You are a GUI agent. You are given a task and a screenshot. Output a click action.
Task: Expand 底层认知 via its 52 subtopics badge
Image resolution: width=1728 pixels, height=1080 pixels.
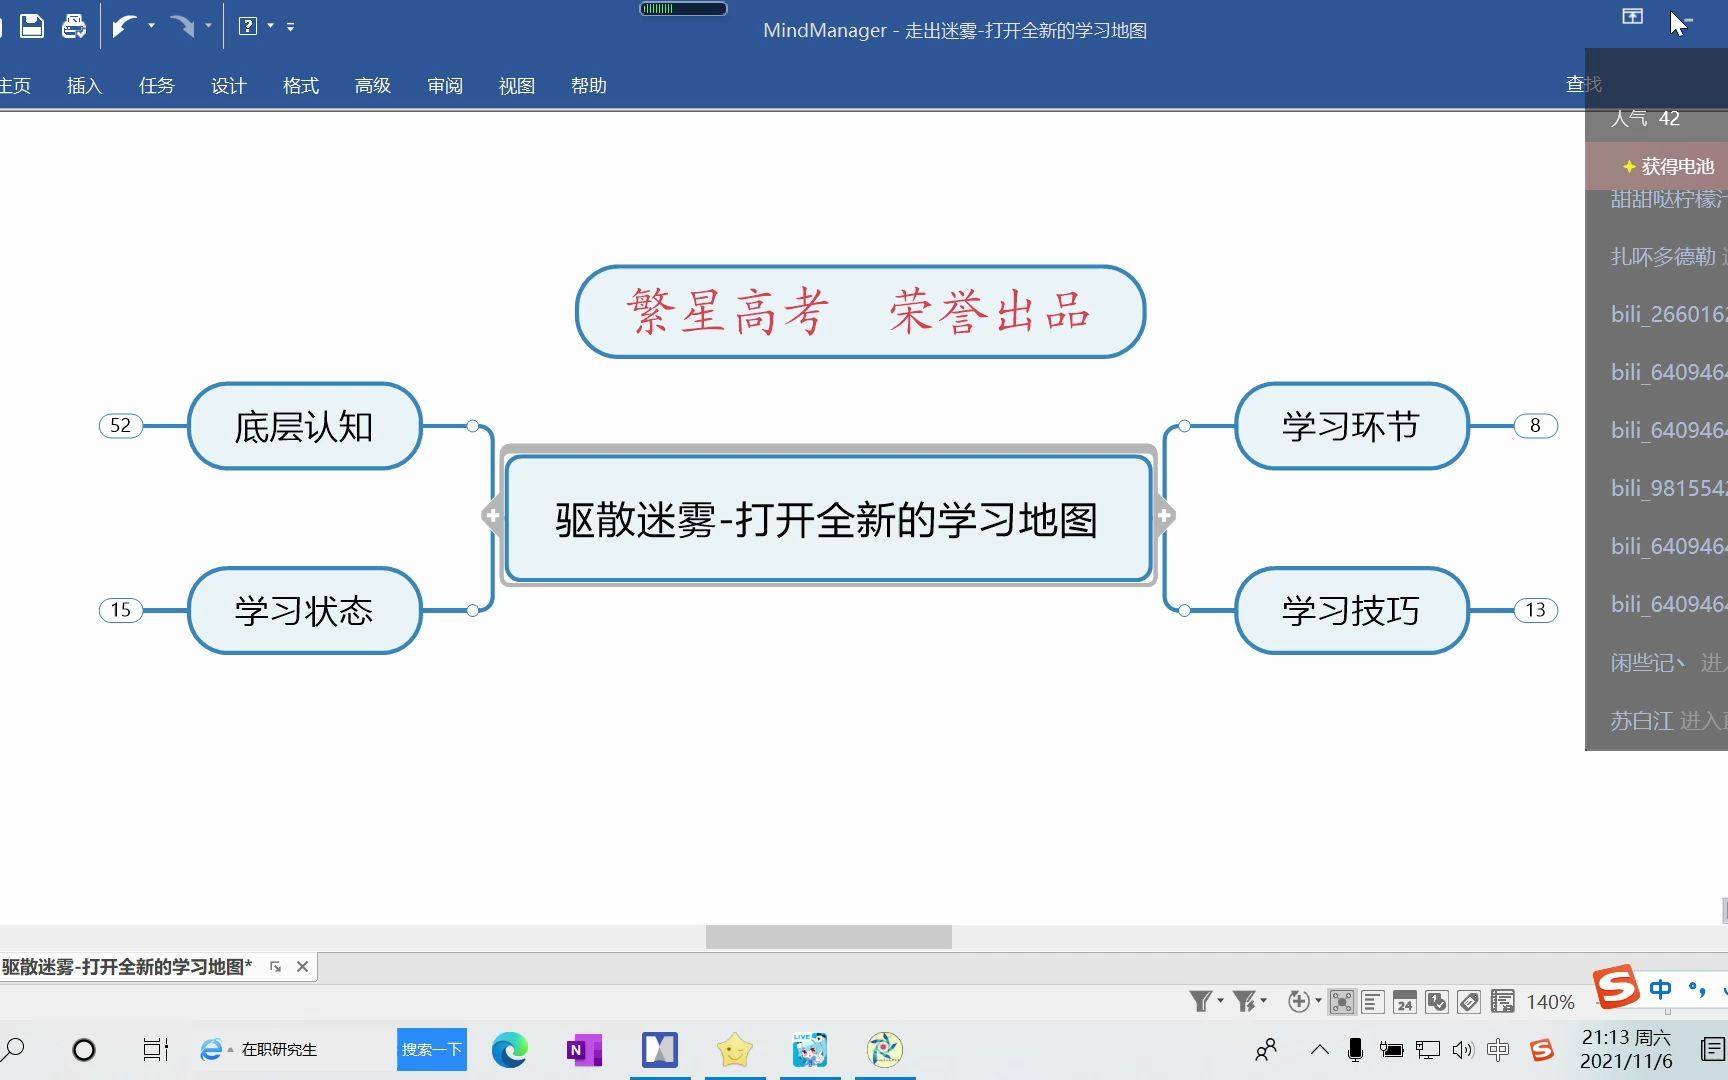click(121, 426)
